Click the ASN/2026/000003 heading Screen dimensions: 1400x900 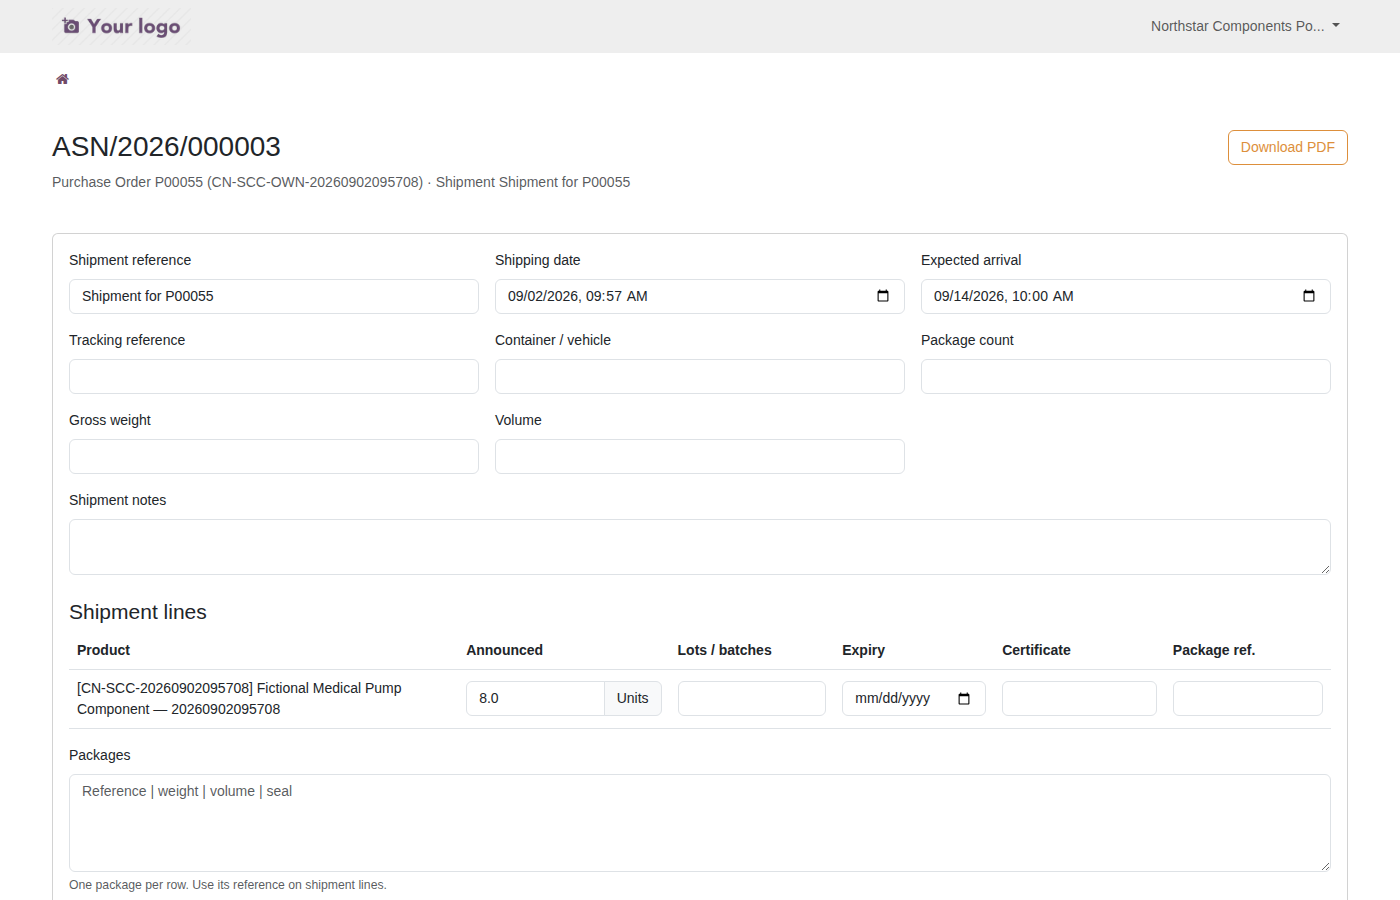pyautogui.click(x=166, y=147)
